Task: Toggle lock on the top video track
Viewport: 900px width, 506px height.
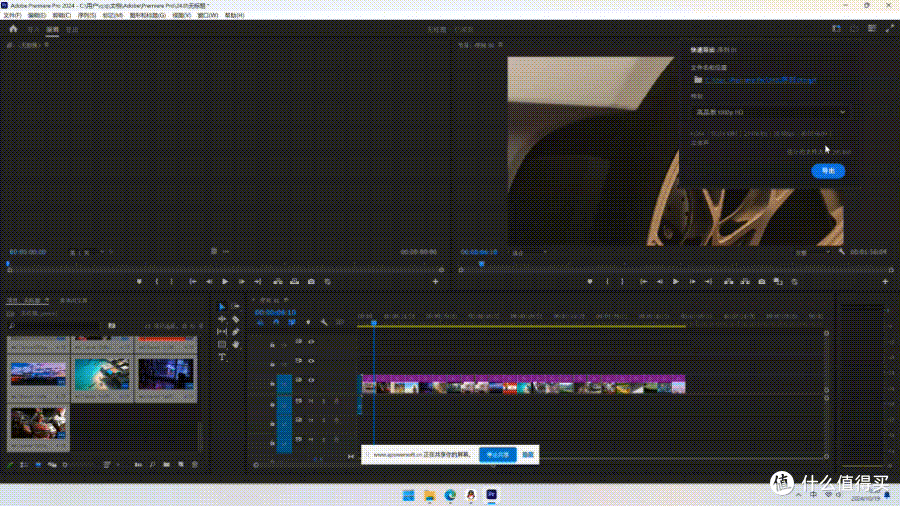Action: [x=272, y=345]
